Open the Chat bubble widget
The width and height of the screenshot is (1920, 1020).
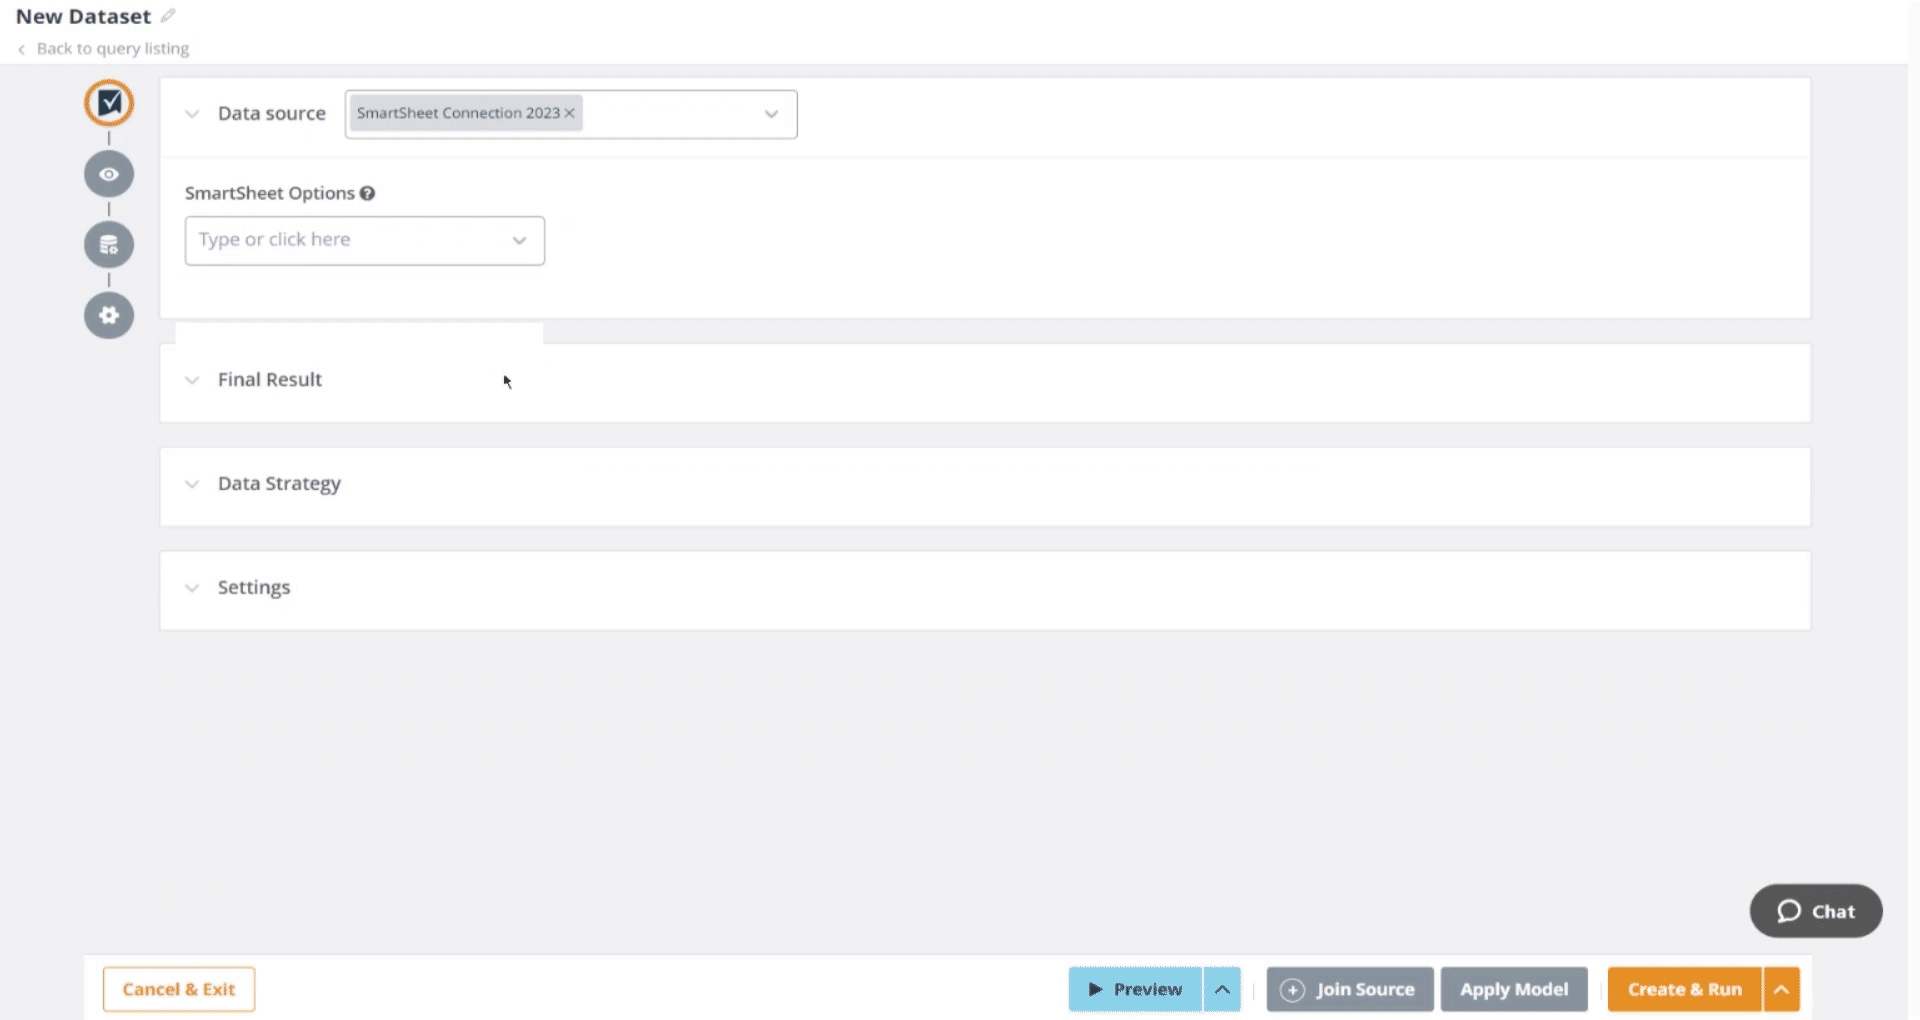tap(1815, 911)
